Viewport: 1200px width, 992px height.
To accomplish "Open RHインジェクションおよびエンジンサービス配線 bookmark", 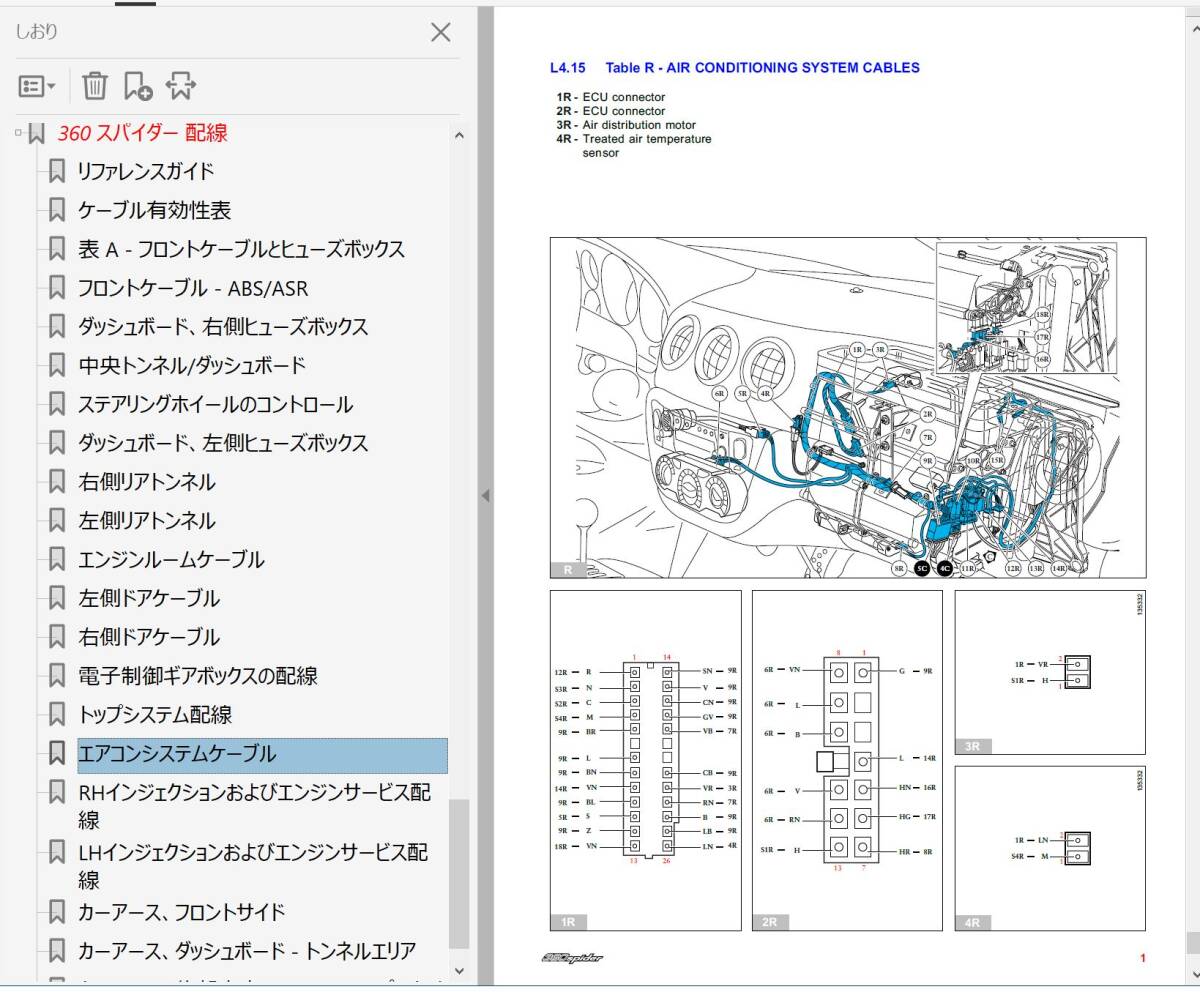I will click(255, 806).
